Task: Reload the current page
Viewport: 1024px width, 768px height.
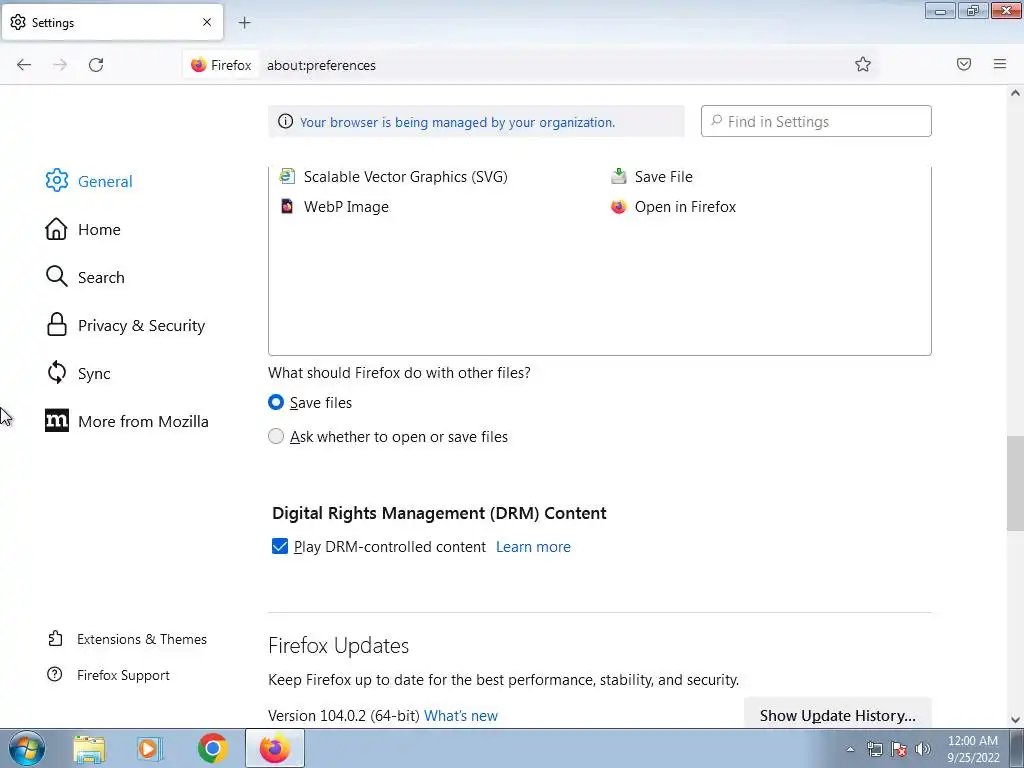Action: pyautogui.click(x=96, y=65)
